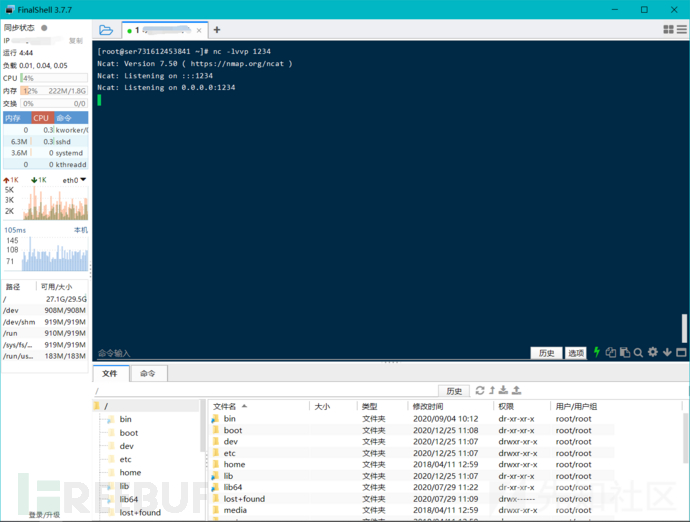Open terminal settings gear icon
This screenshot has width=690, height=522.
tap(652, 352)
